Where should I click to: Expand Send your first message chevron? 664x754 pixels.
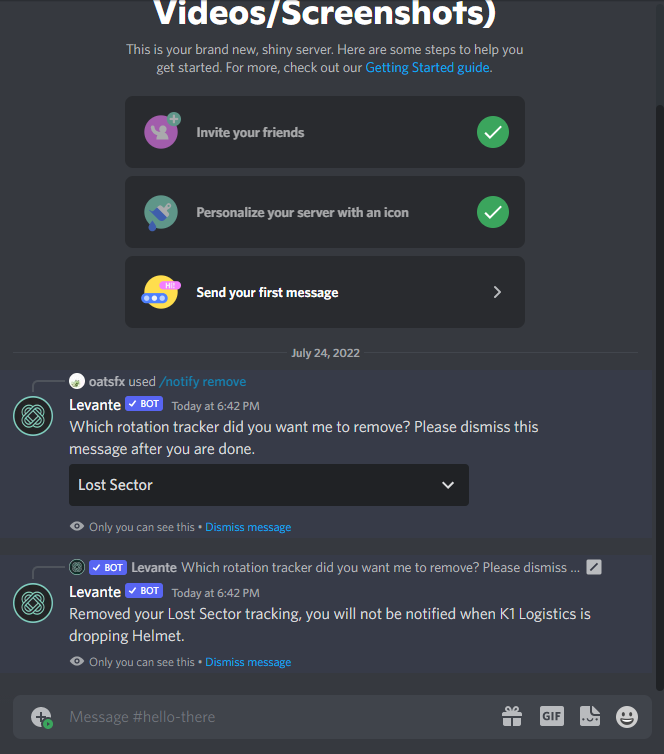(497, 292)
